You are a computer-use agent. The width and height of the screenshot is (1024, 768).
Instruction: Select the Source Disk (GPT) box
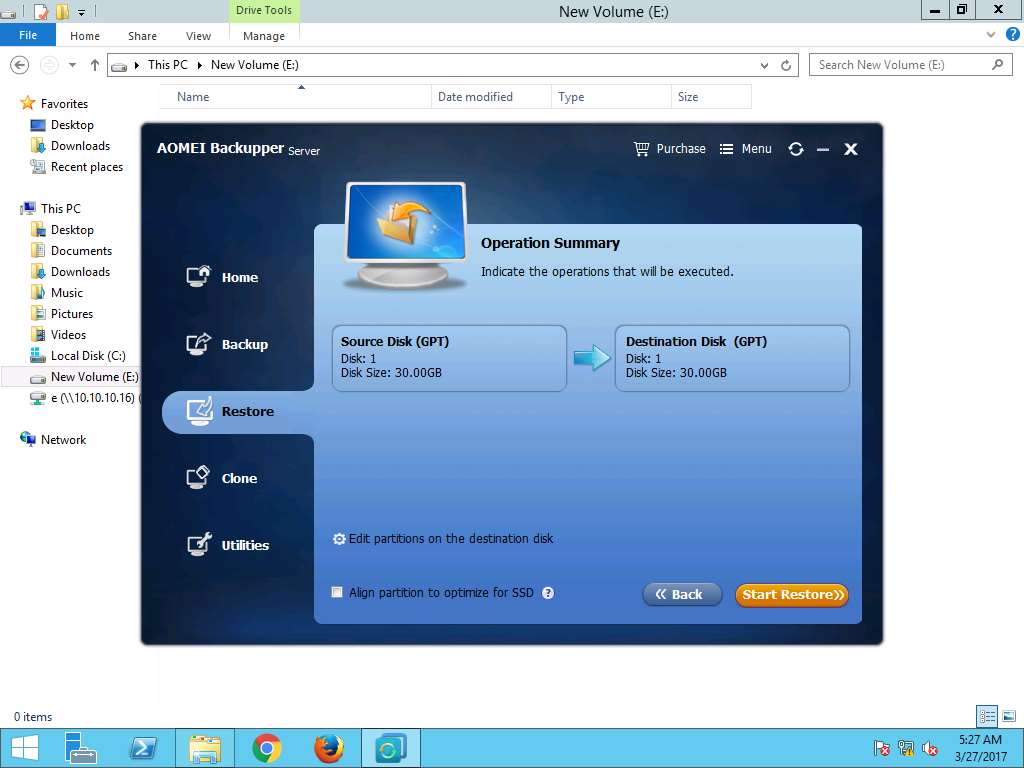click(449, 358)
